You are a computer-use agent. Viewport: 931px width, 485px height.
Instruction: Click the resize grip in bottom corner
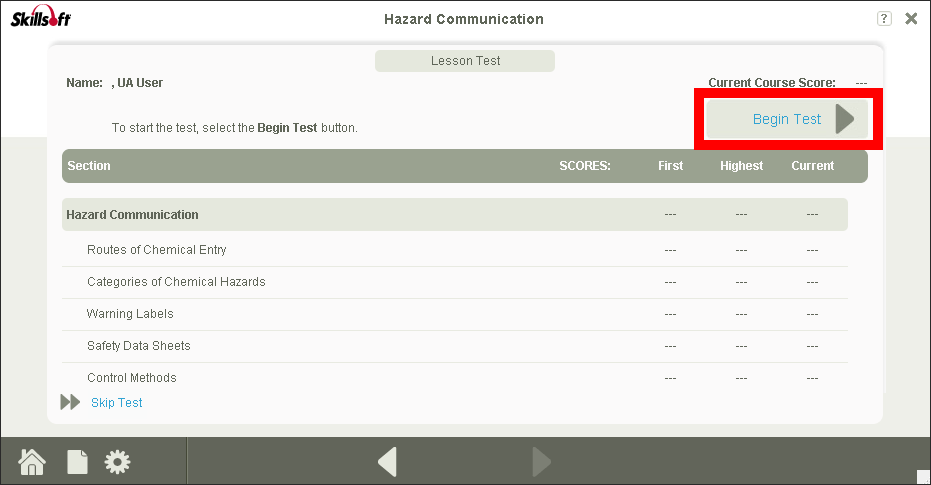pyautogui.click(x=923, y=477)
